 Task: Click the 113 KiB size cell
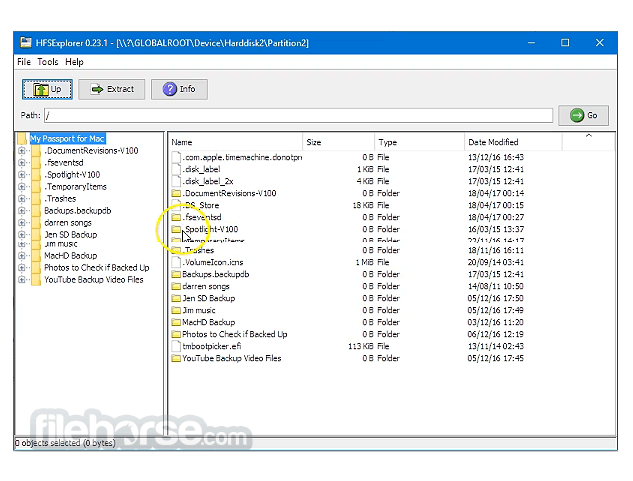click(361, 346)
